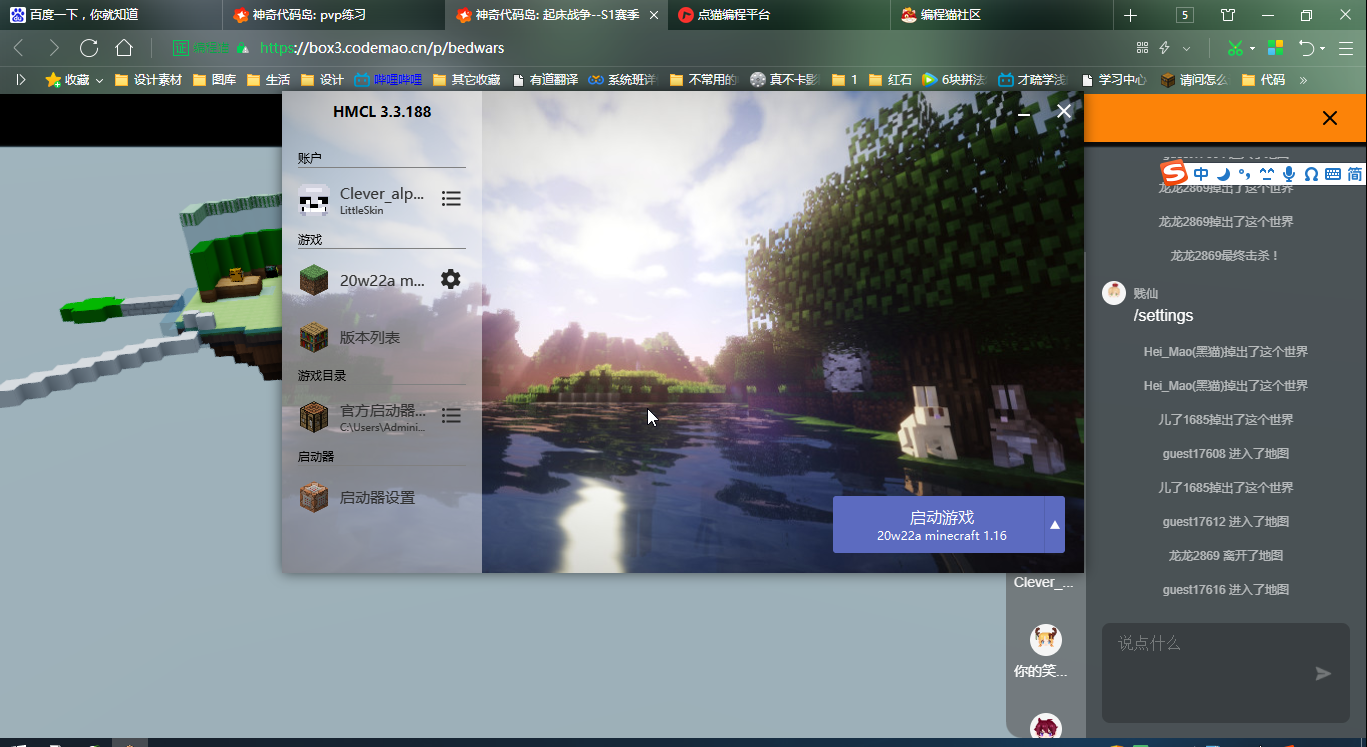Click the 你的笑... player avatar

tap(1046, 640)
